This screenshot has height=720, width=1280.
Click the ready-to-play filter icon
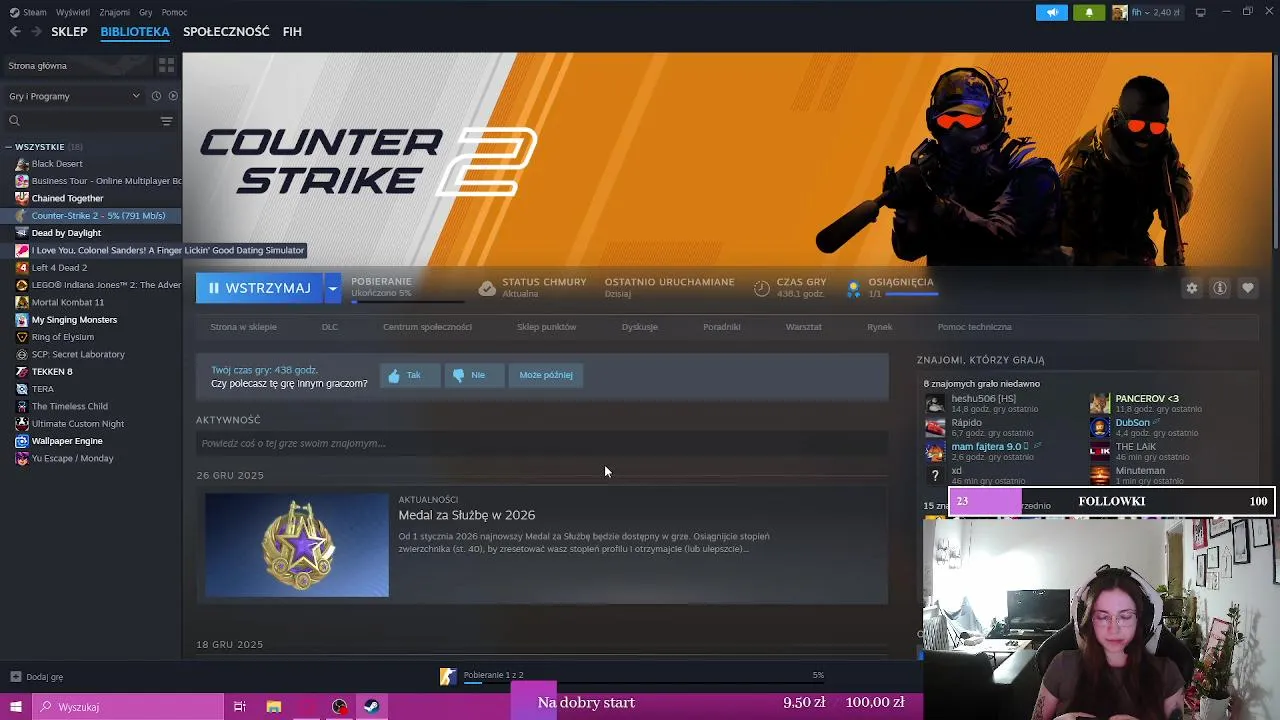click(173, 96)
